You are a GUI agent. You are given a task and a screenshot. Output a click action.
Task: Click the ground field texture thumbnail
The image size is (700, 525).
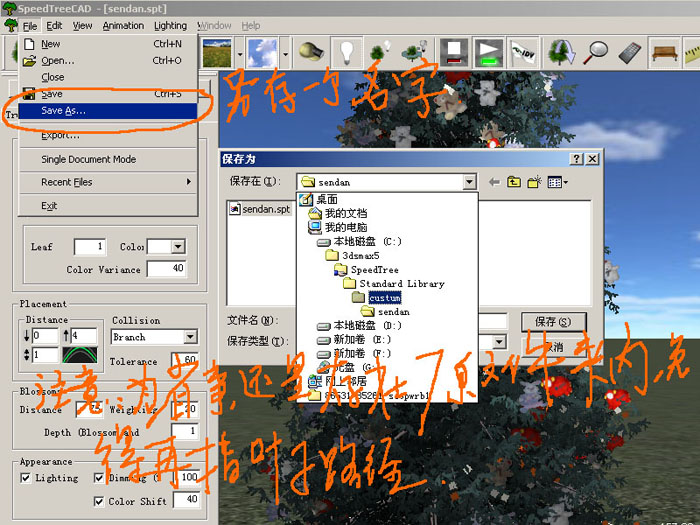pos(217,53)
